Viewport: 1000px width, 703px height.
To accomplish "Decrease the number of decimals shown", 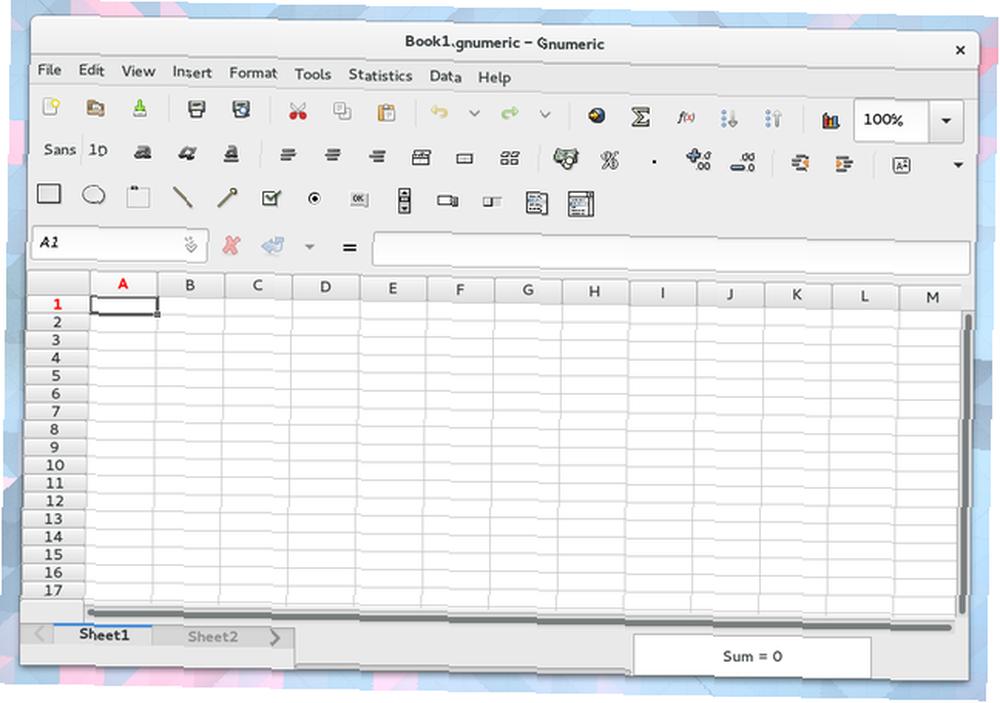I will (743, 162).
